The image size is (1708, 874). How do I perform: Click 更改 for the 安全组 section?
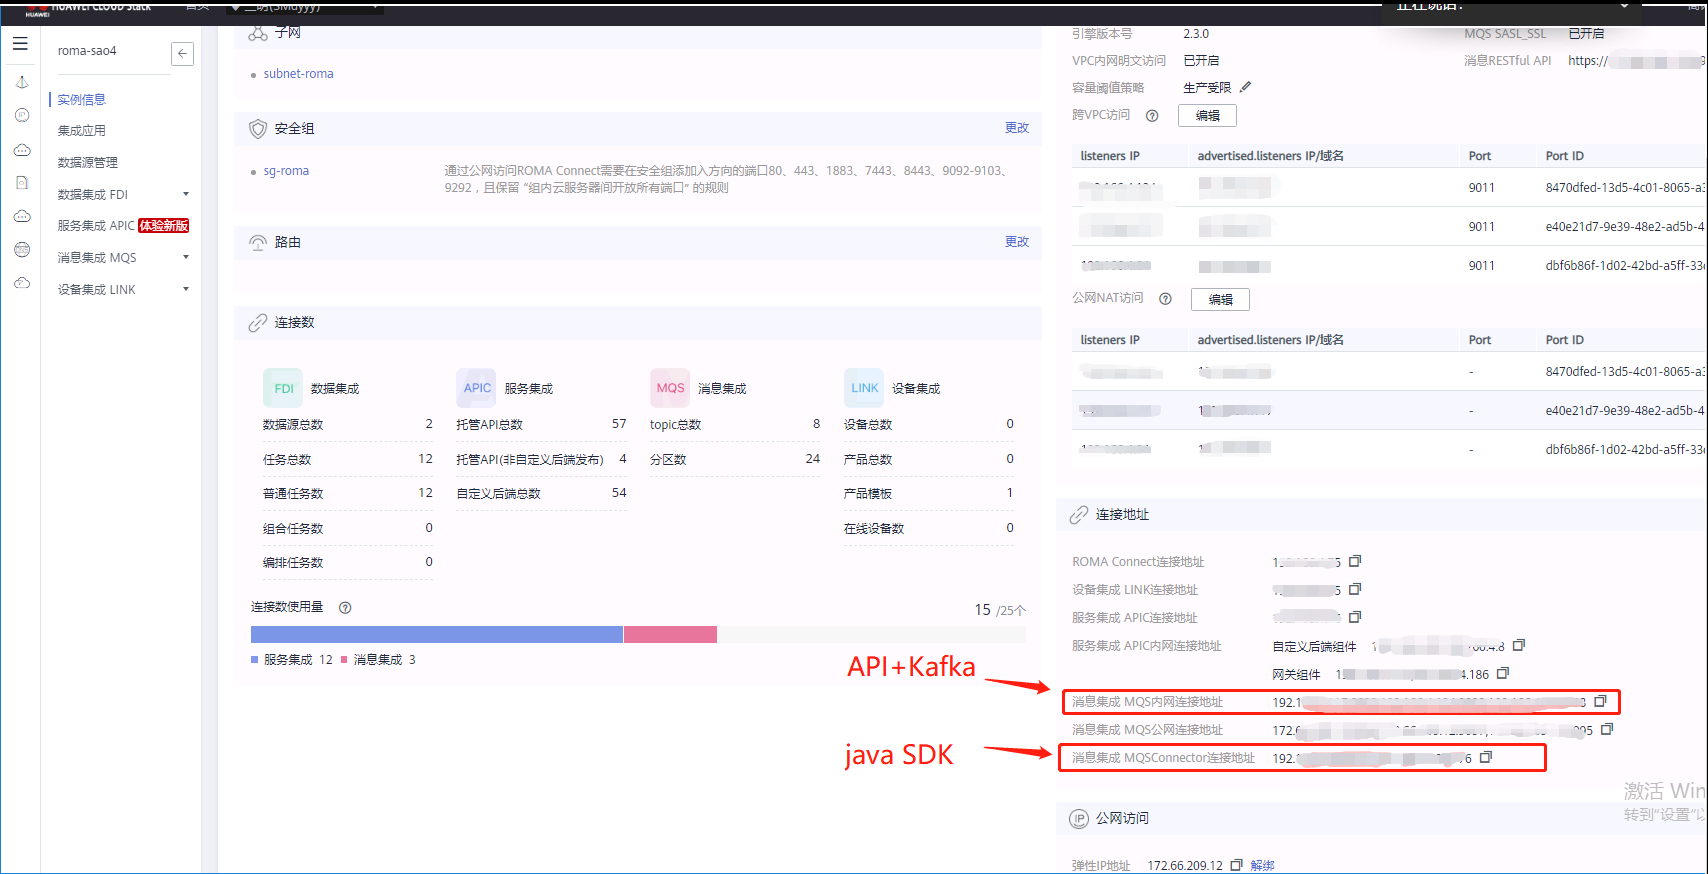point(1017,128)
